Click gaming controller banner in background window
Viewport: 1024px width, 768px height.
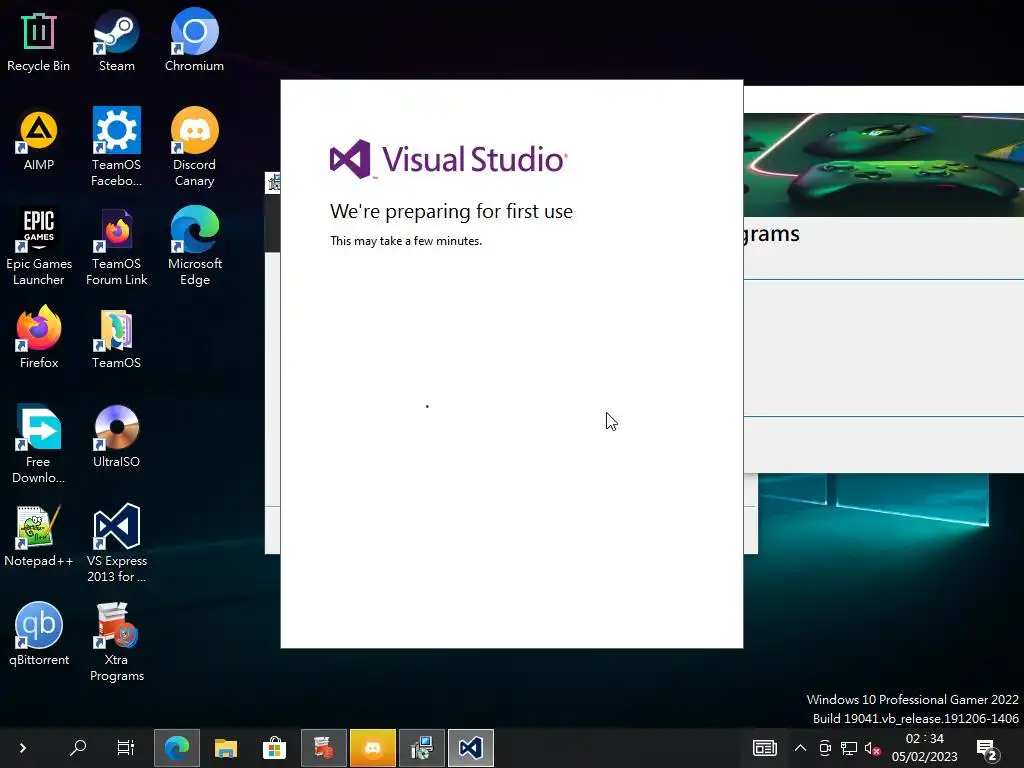click(x=884, y=165)
